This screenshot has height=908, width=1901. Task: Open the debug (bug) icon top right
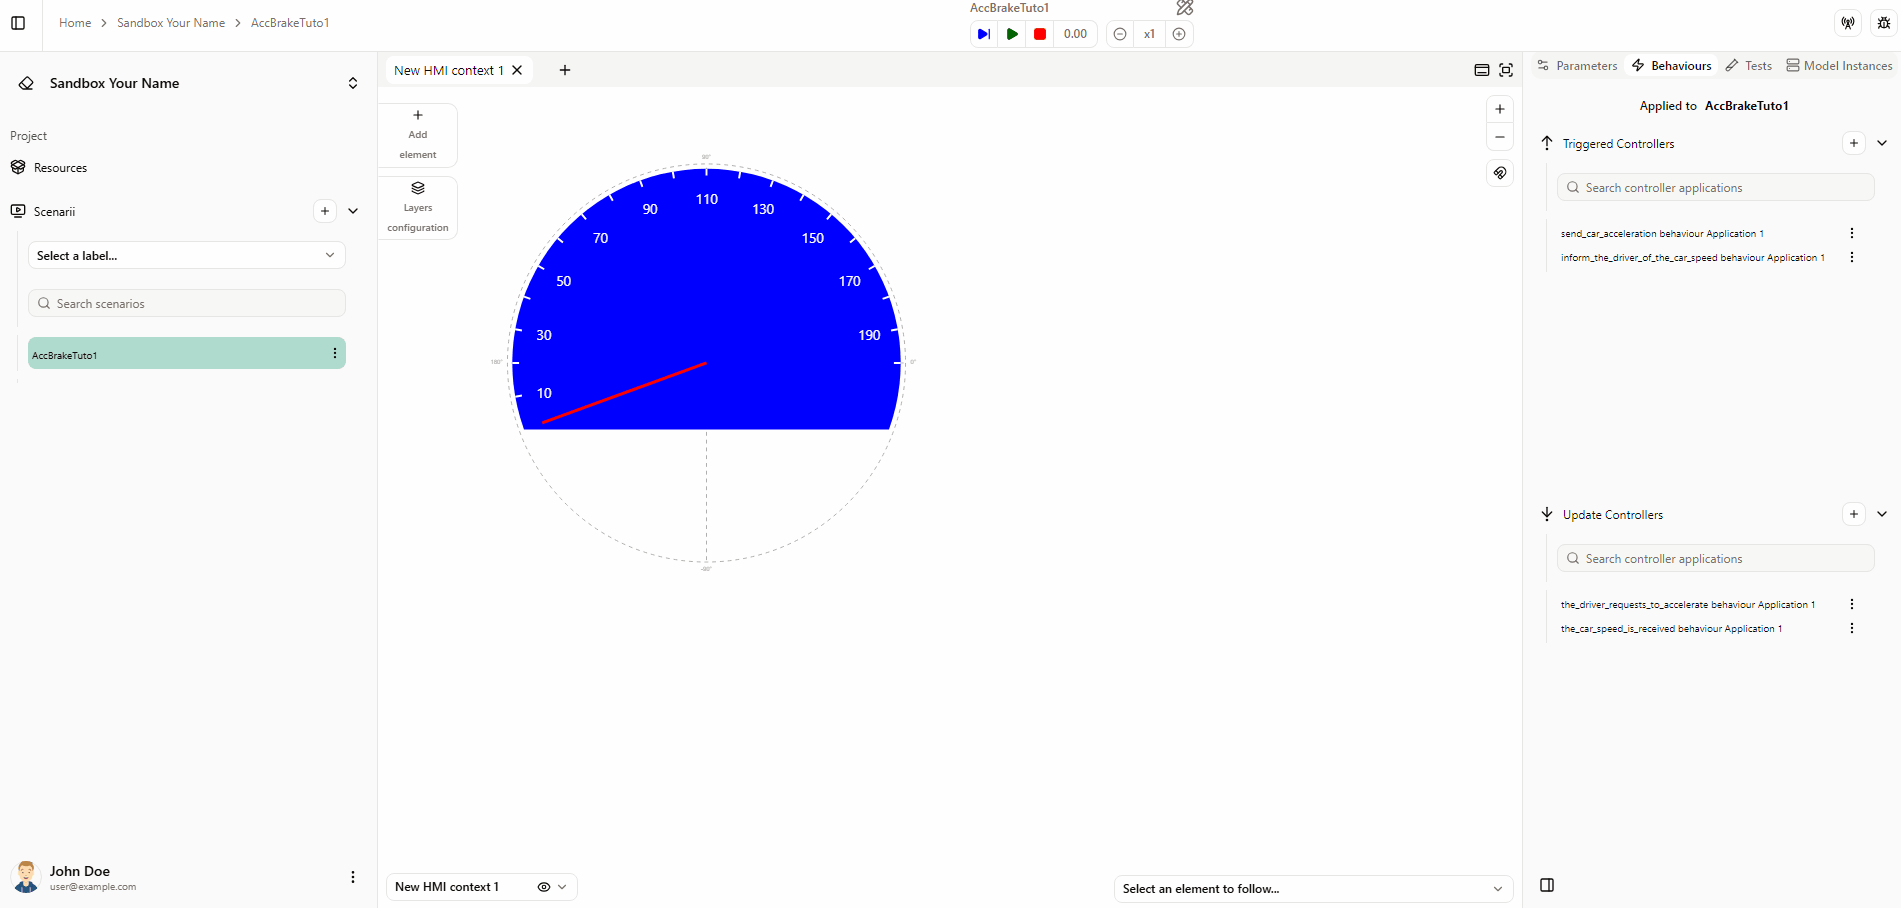pos(1883,22)
